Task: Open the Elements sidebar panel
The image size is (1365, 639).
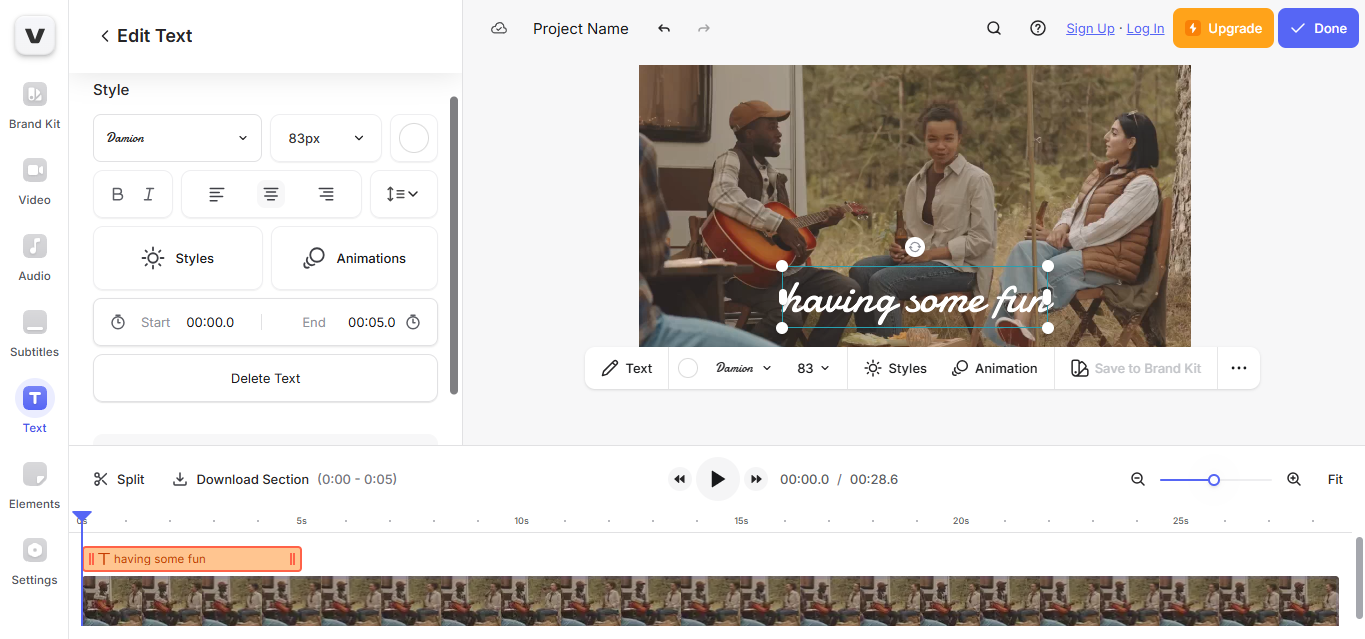Action: [x=35, y=485]
